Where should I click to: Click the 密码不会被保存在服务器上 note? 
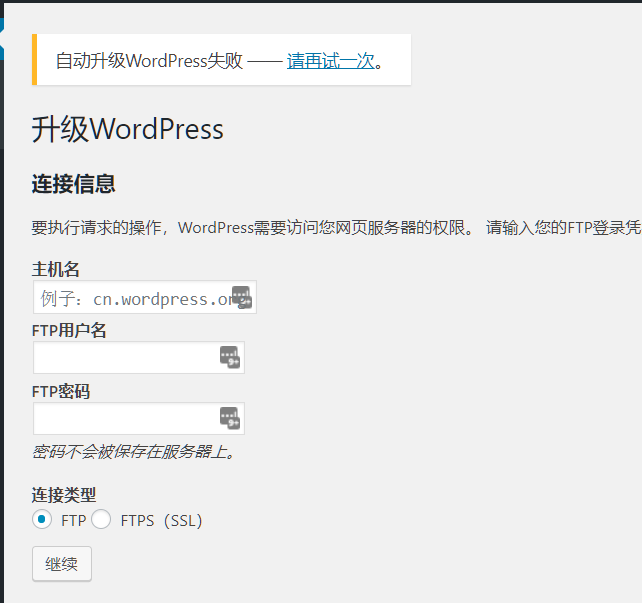[x=133, y=452]
